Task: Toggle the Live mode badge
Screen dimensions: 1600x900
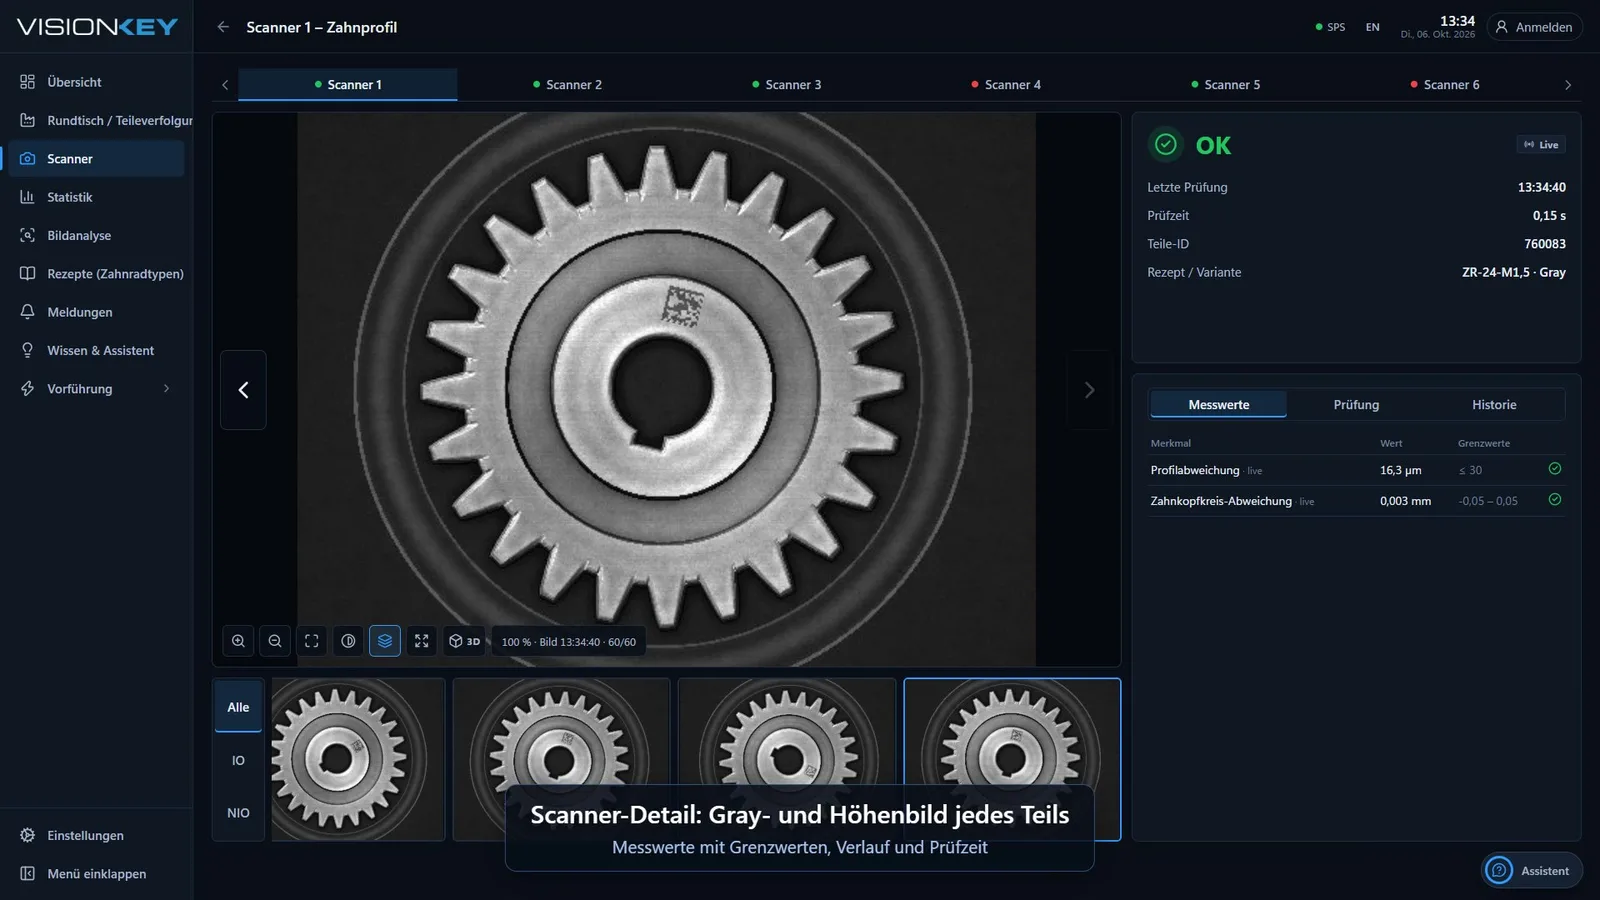Action: point(1541,145)
